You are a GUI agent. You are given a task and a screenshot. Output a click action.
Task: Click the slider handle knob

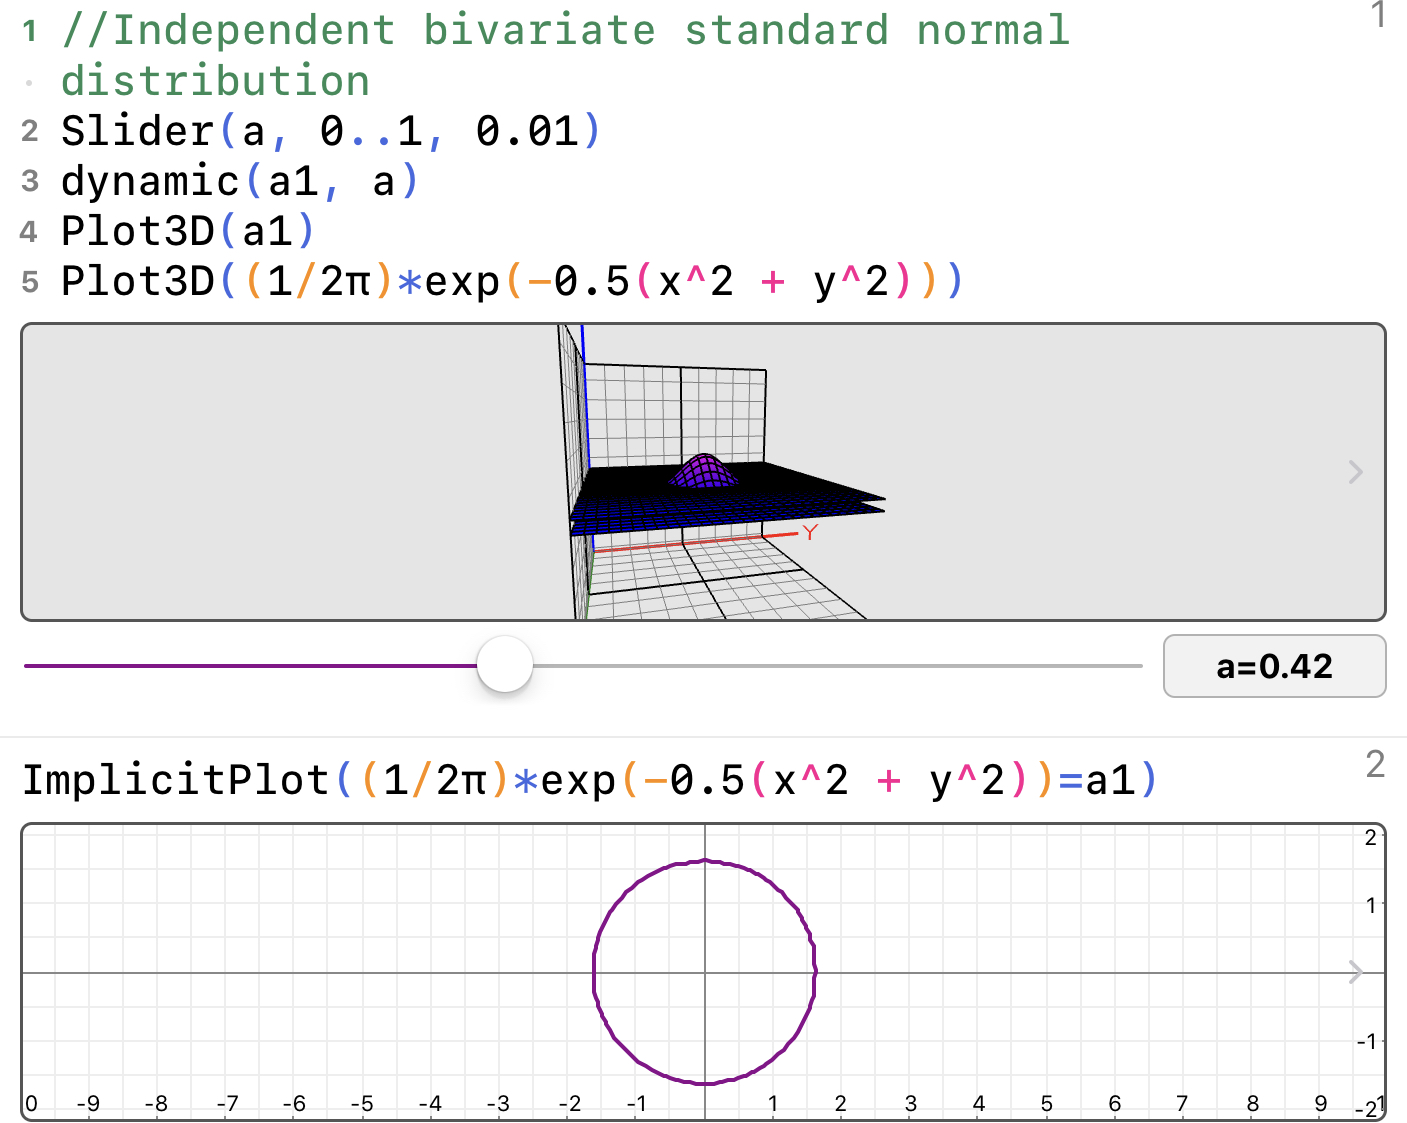[505, 665]
